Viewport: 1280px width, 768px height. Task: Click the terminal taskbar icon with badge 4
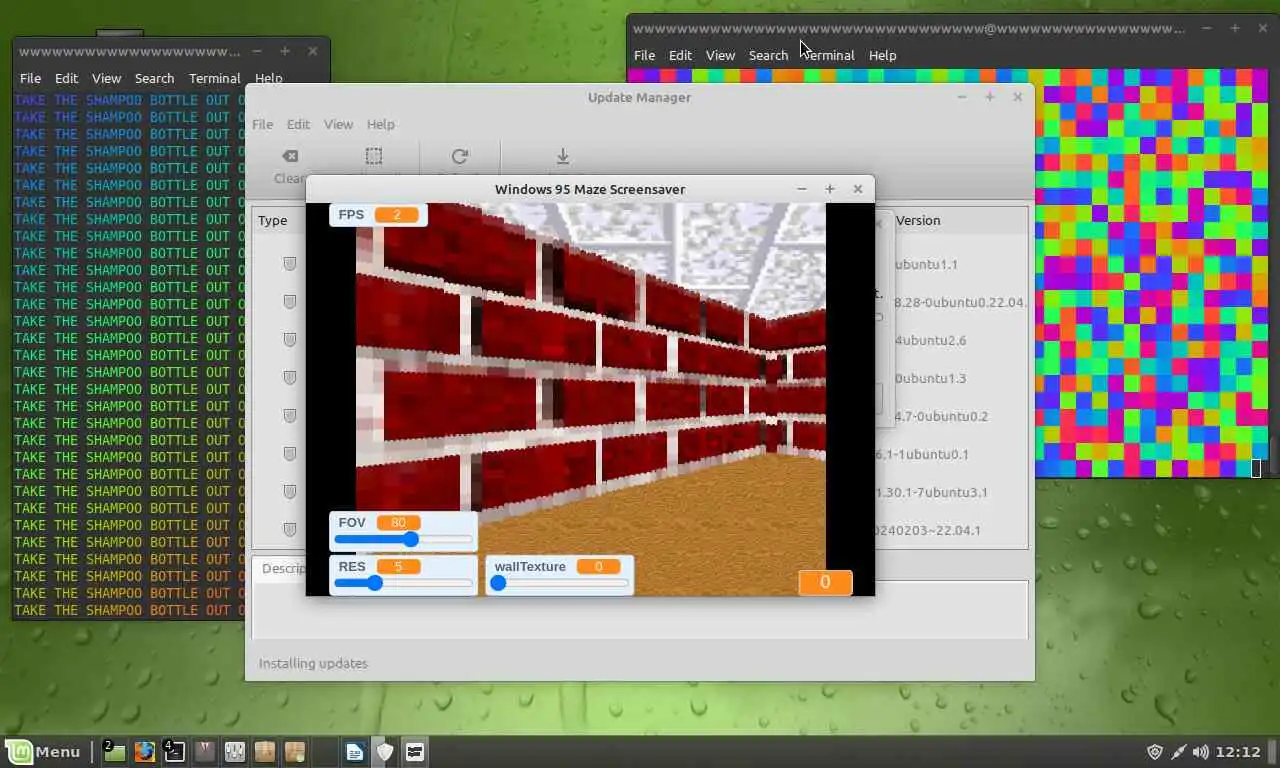(x=174, y=751)
